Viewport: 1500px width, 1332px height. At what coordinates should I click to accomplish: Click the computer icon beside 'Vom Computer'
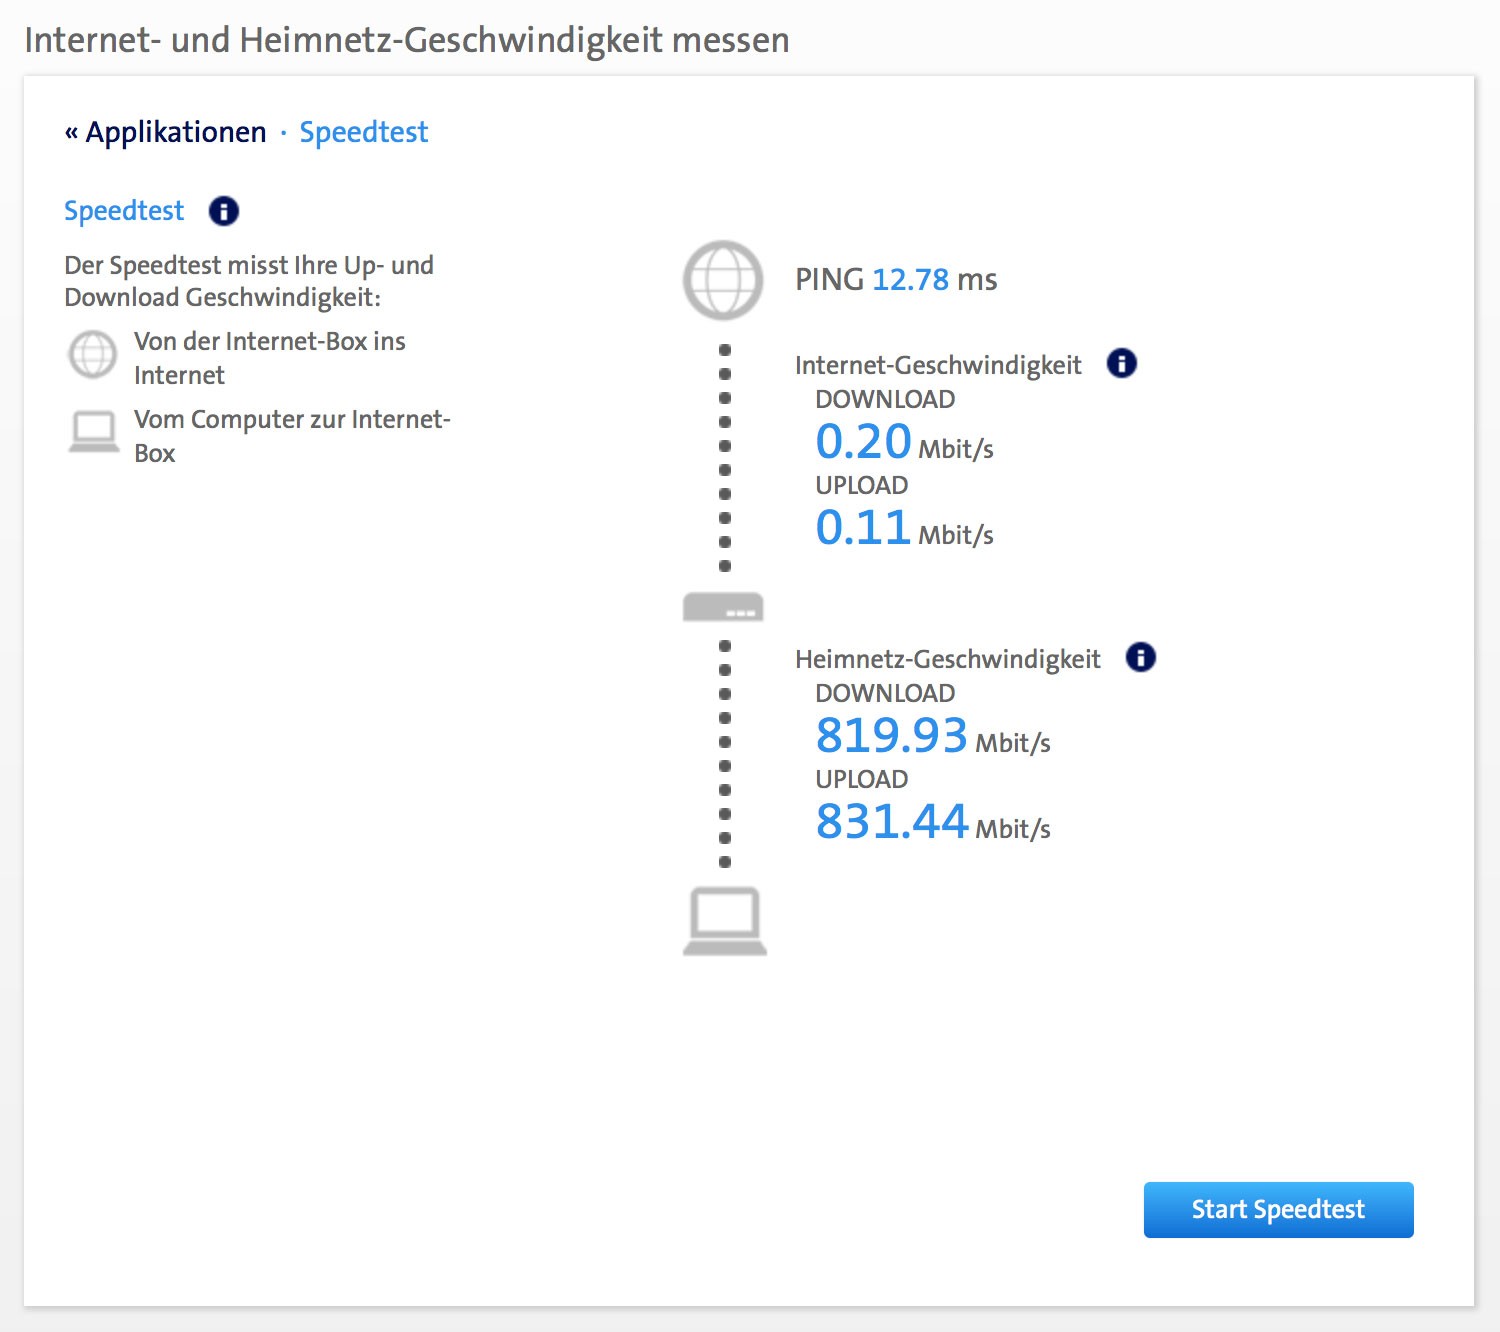tap(92, 428)
